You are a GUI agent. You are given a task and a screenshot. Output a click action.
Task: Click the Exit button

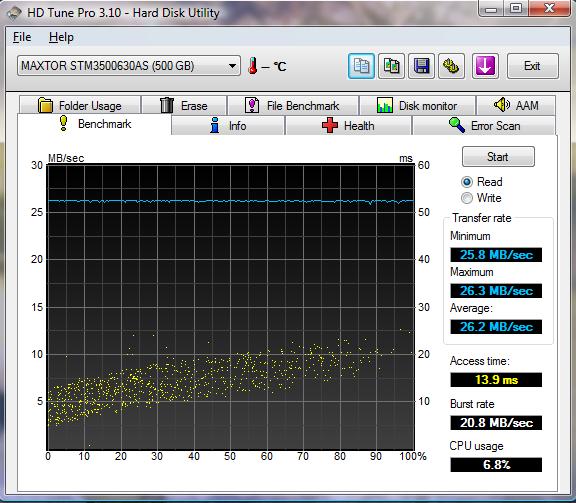(x=533, y=66)
